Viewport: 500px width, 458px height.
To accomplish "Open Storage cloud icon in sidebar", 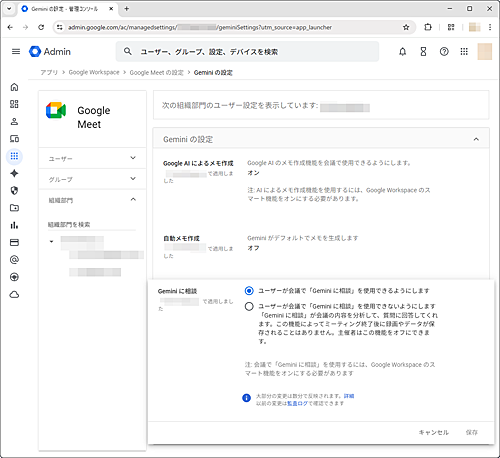I will (14, 295).
